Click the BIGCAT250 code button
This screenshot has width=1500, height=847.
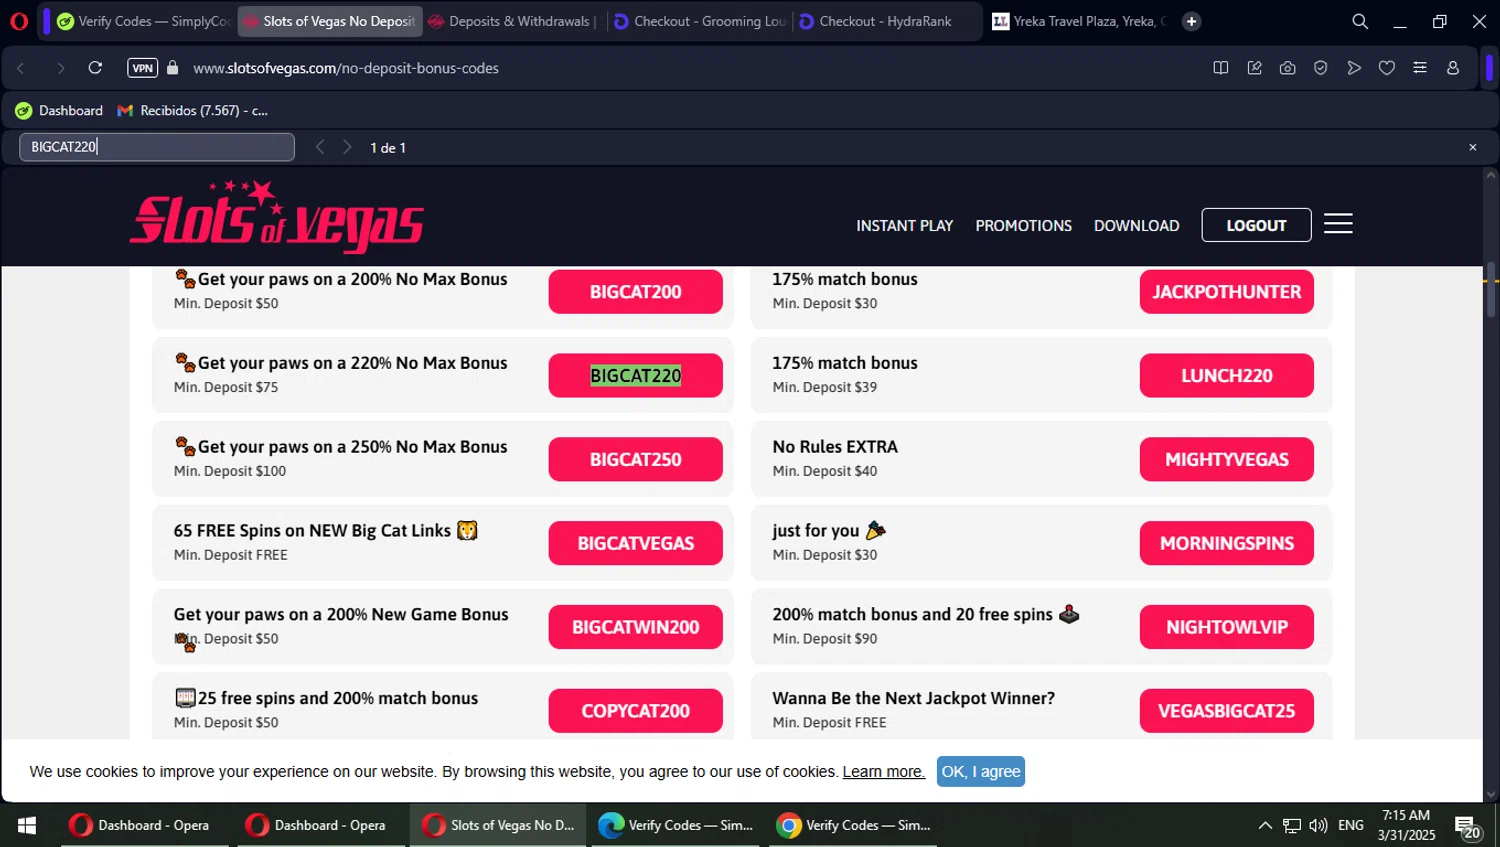click(635, 460)
